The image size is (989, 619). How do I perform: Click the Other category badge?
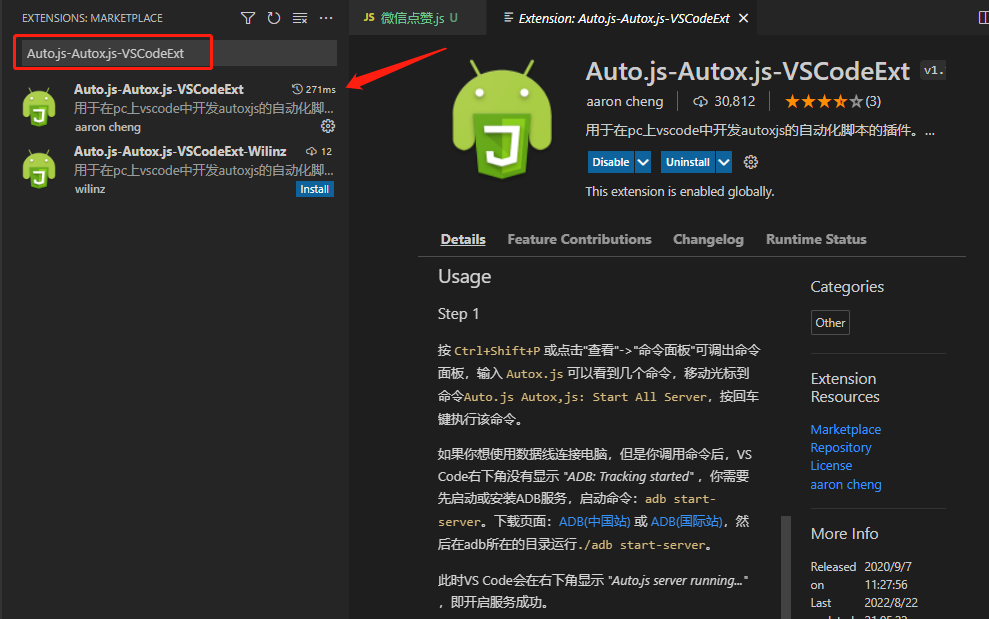[x=830, y=322]
